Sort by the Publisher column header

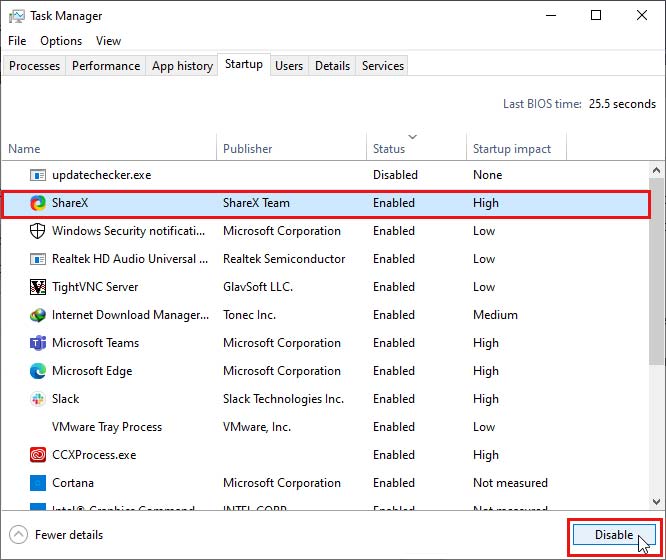pyautogui.click(x=291, y=149)
